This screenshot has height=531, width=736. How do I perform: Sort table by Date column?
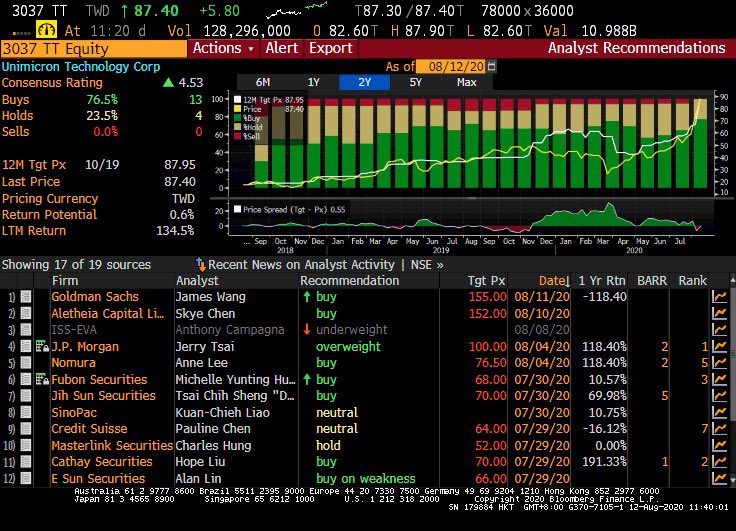click(554, 281)
